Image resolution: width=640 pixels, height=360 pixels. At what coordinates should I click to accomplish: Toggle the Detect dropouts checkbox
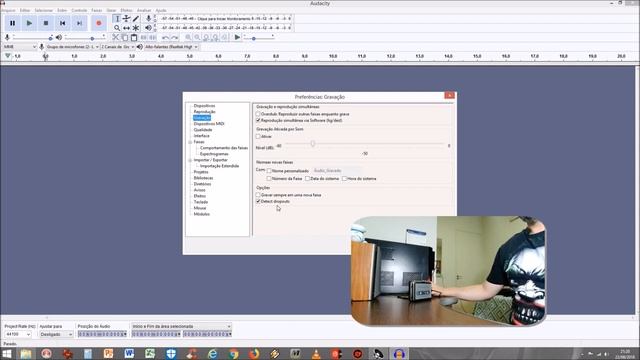coord(258,202)
